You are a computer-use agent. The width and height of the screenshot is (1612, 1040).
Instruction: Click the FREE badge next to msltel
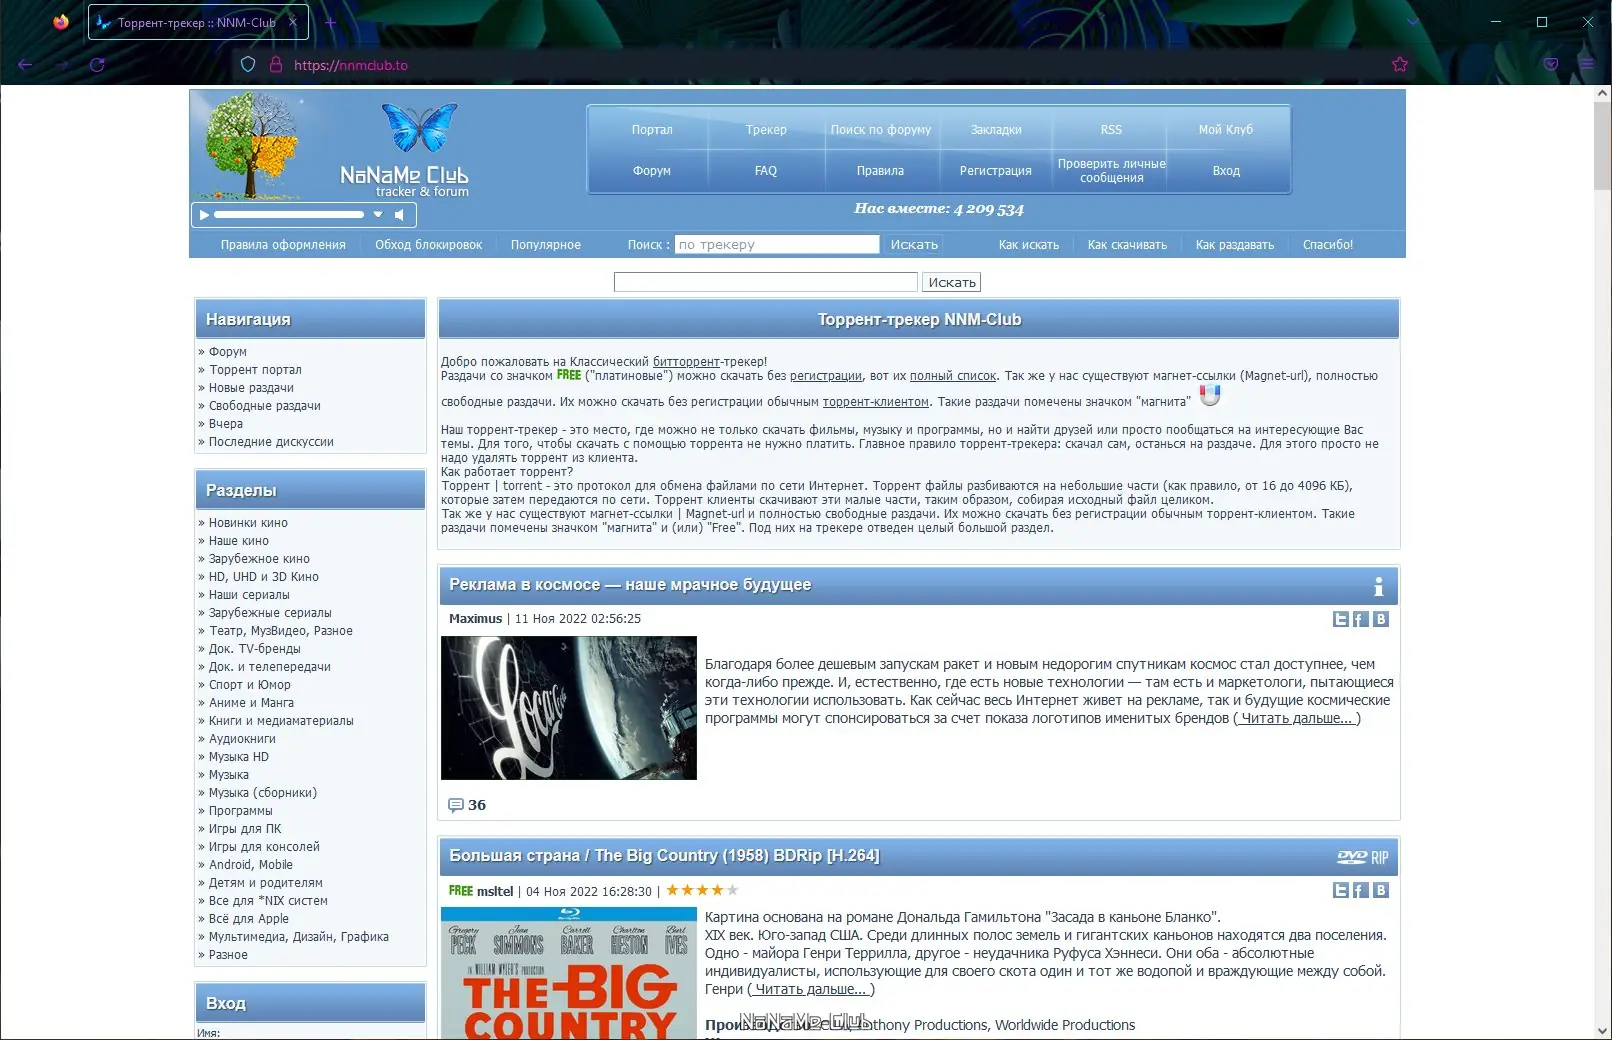point(461,891)
